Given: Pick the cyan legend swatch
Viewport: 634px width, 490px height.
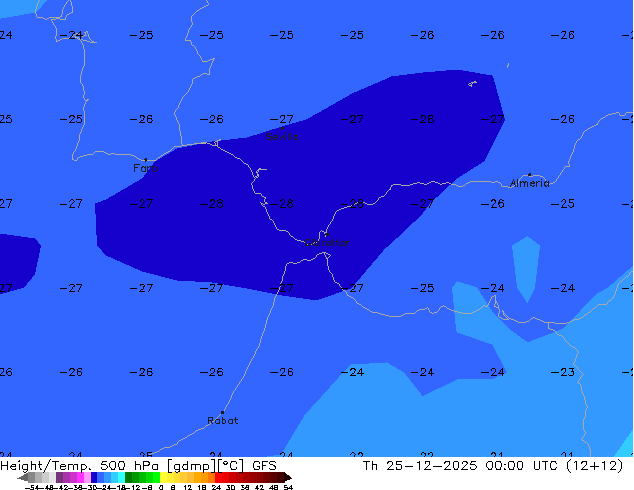Looking at the screenshot, I should 121,477.
